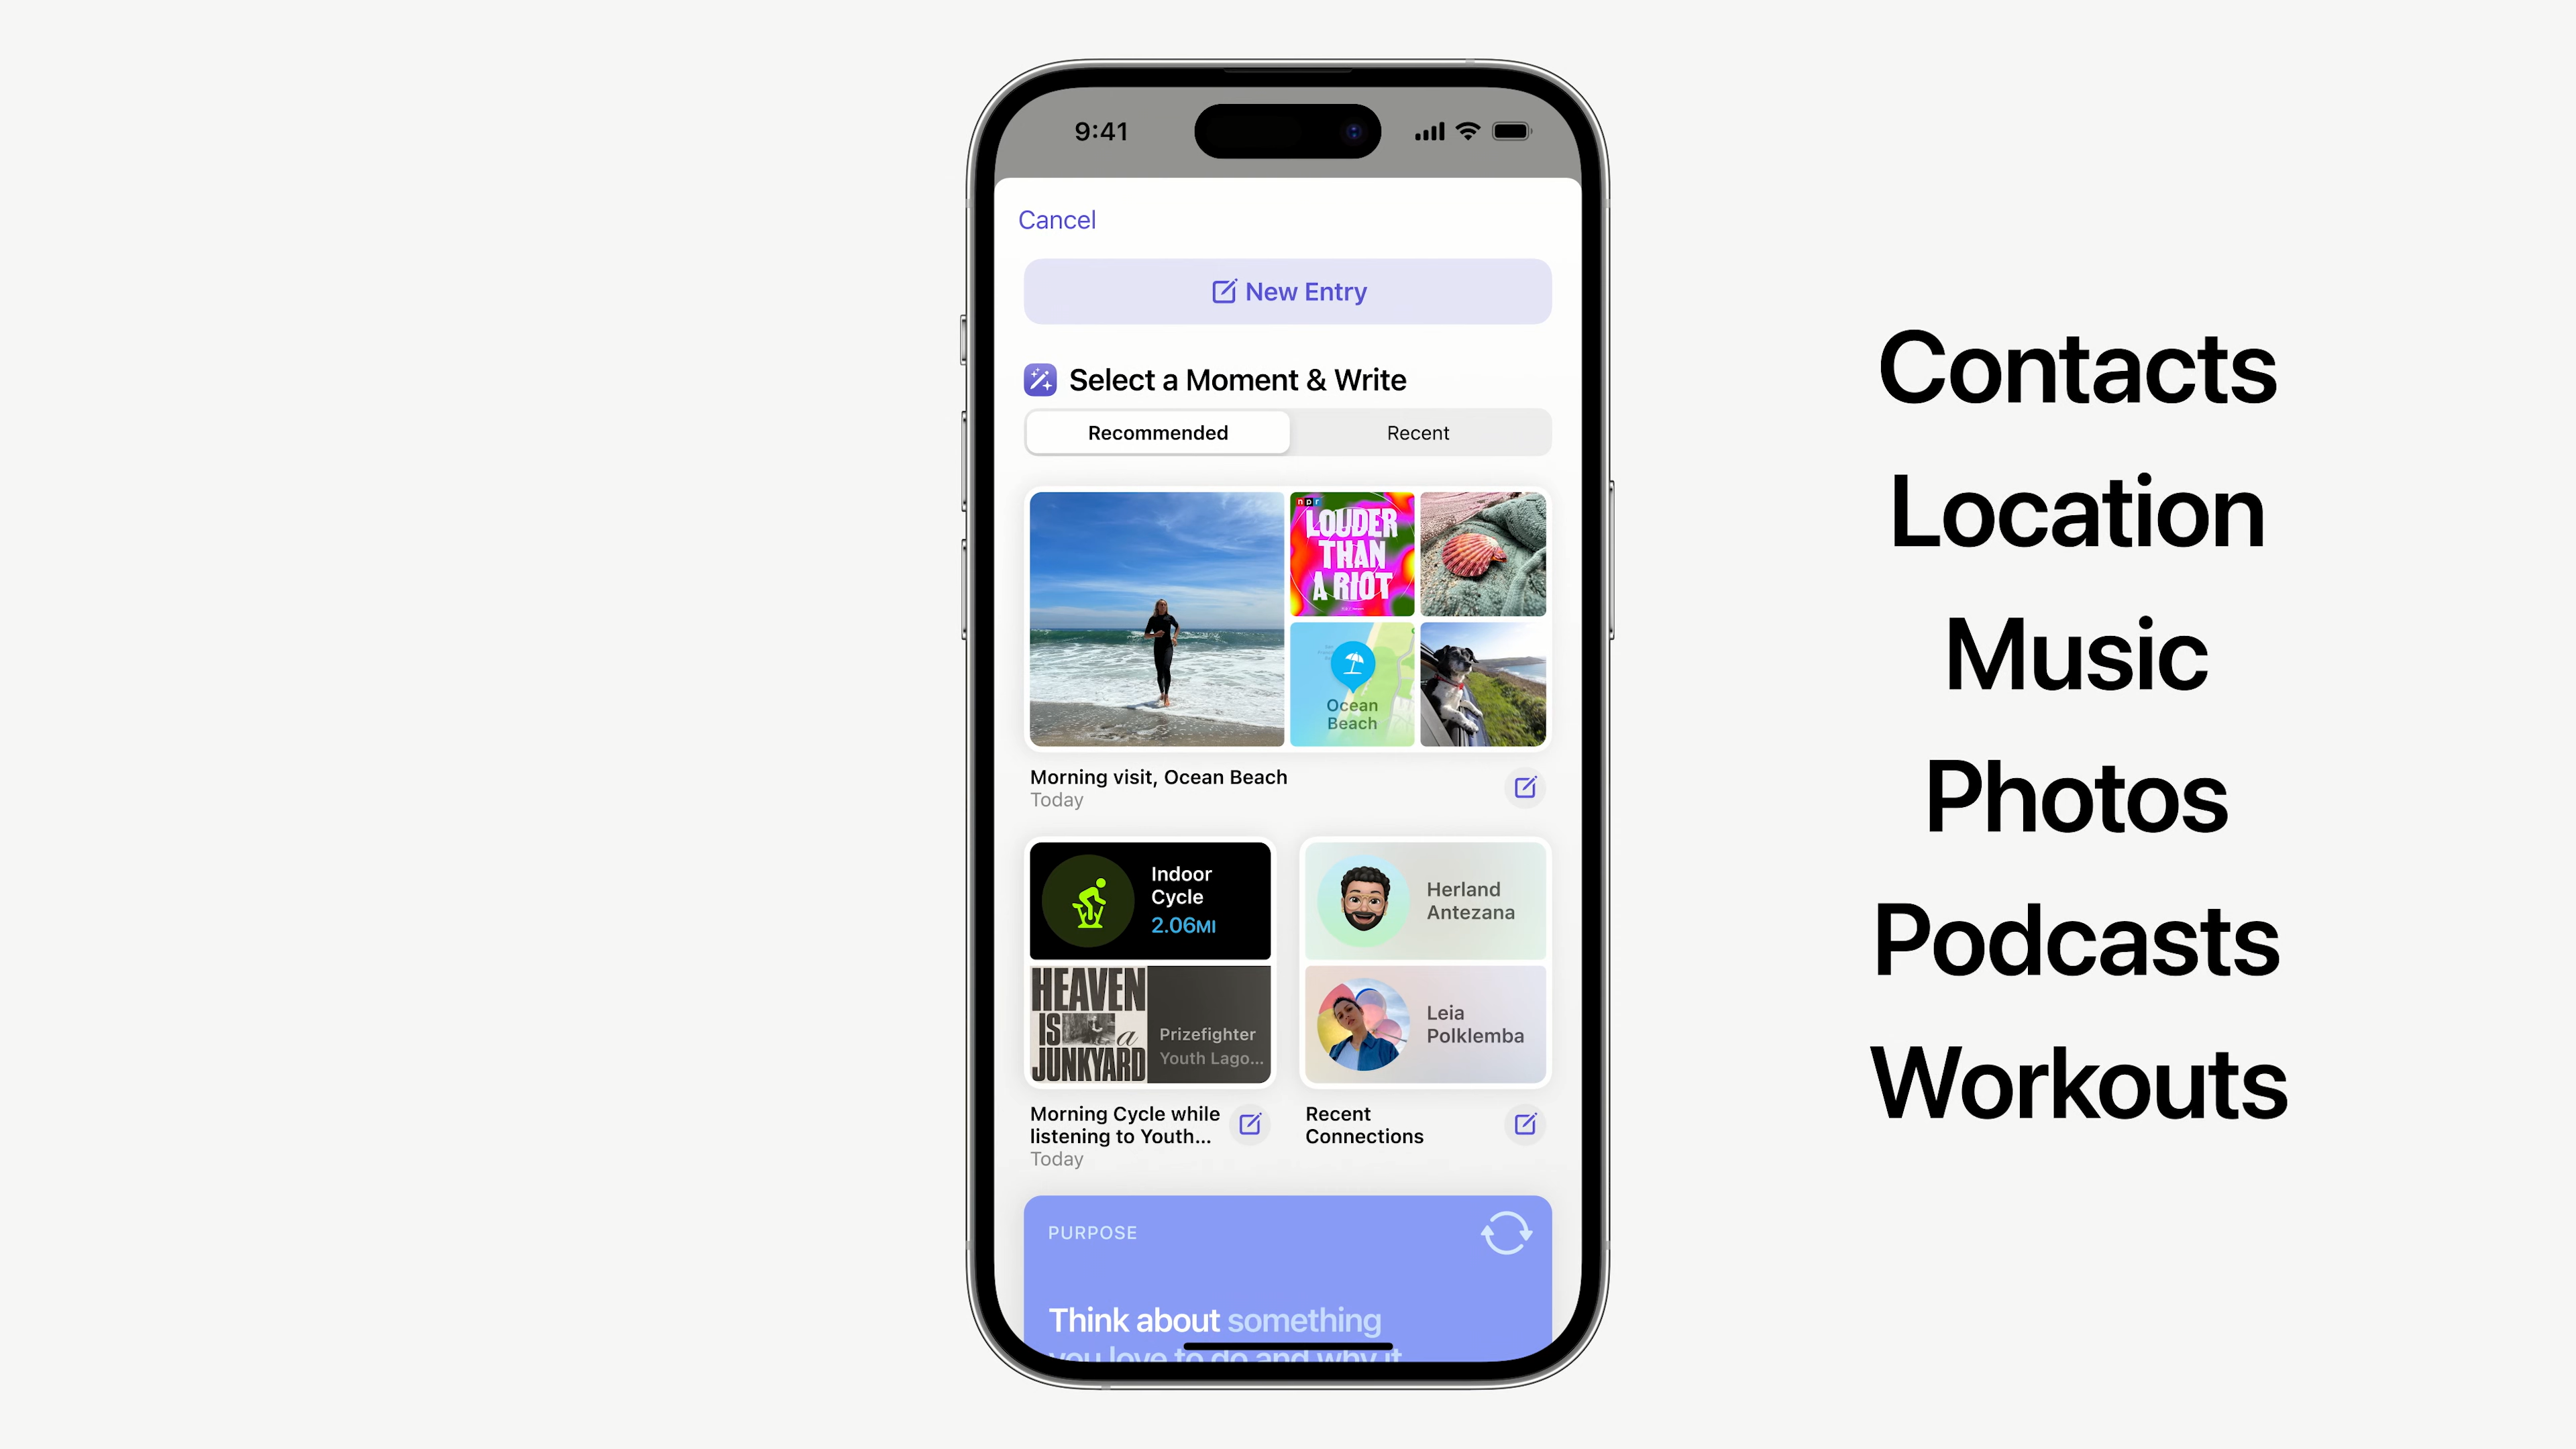Tap the Cancel button

1058,219
